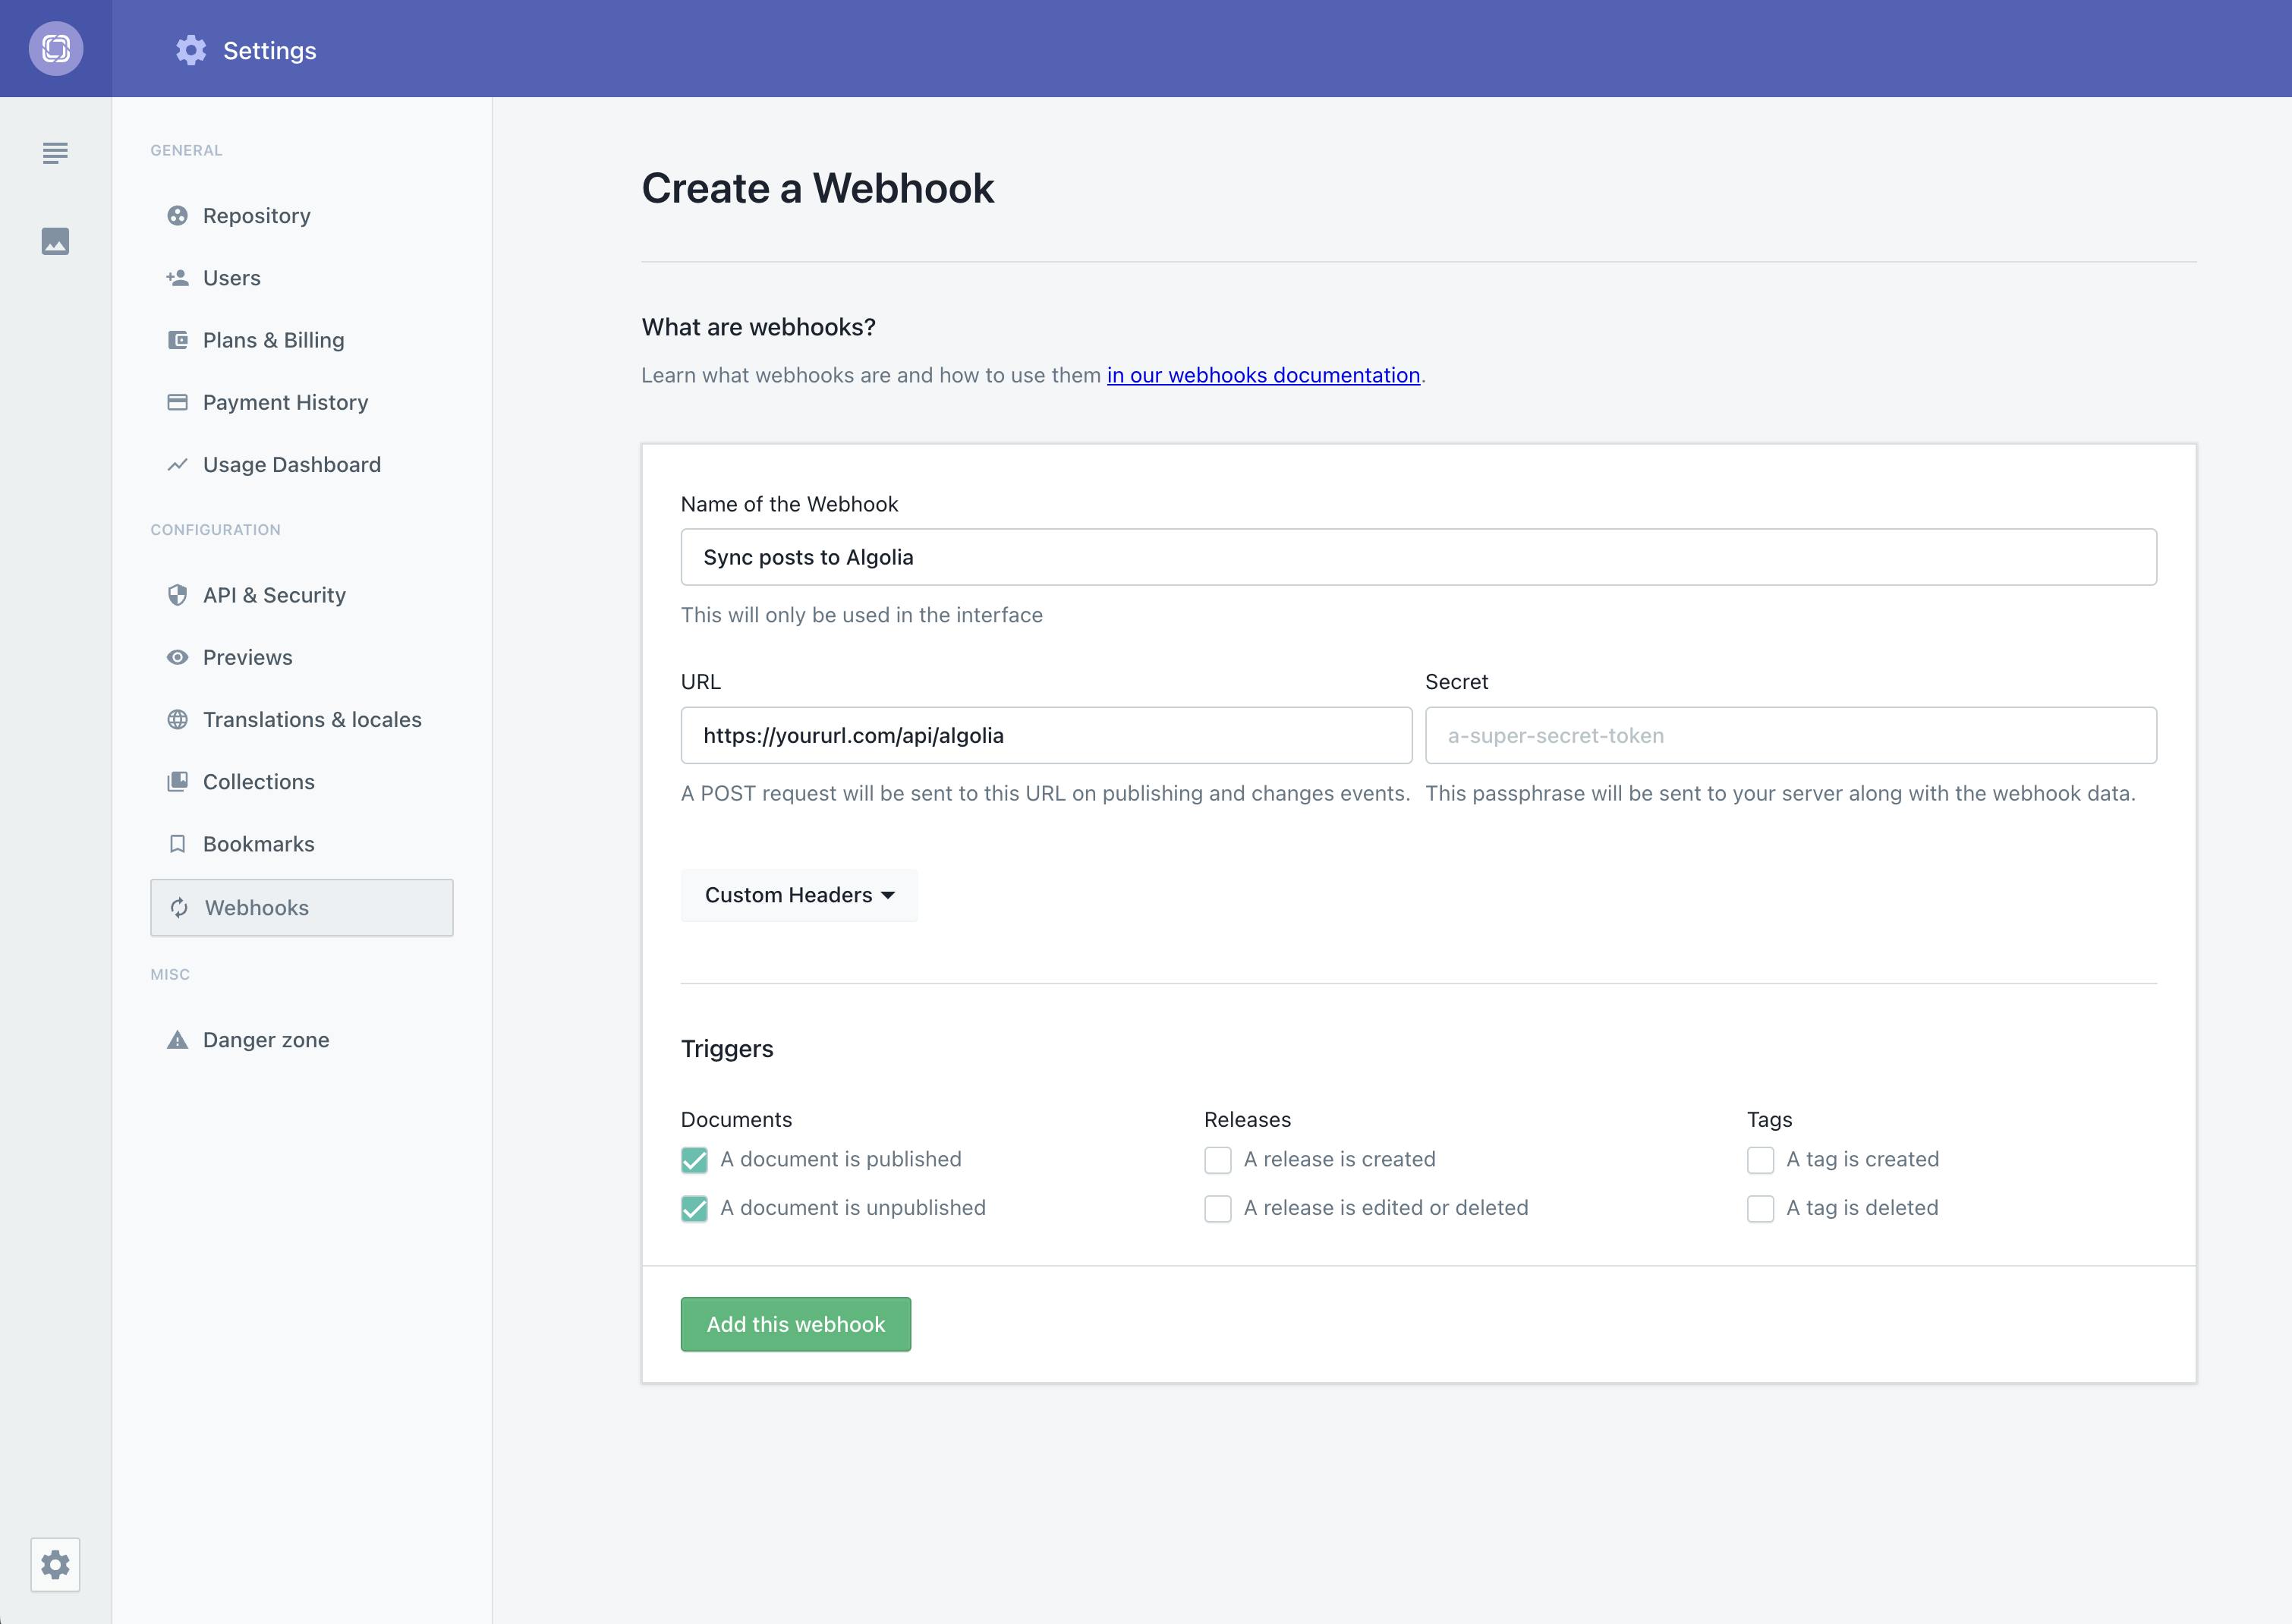Click the API & Security icon
The width and height of the screenshot is (2292, 1624).
(176, 594)
